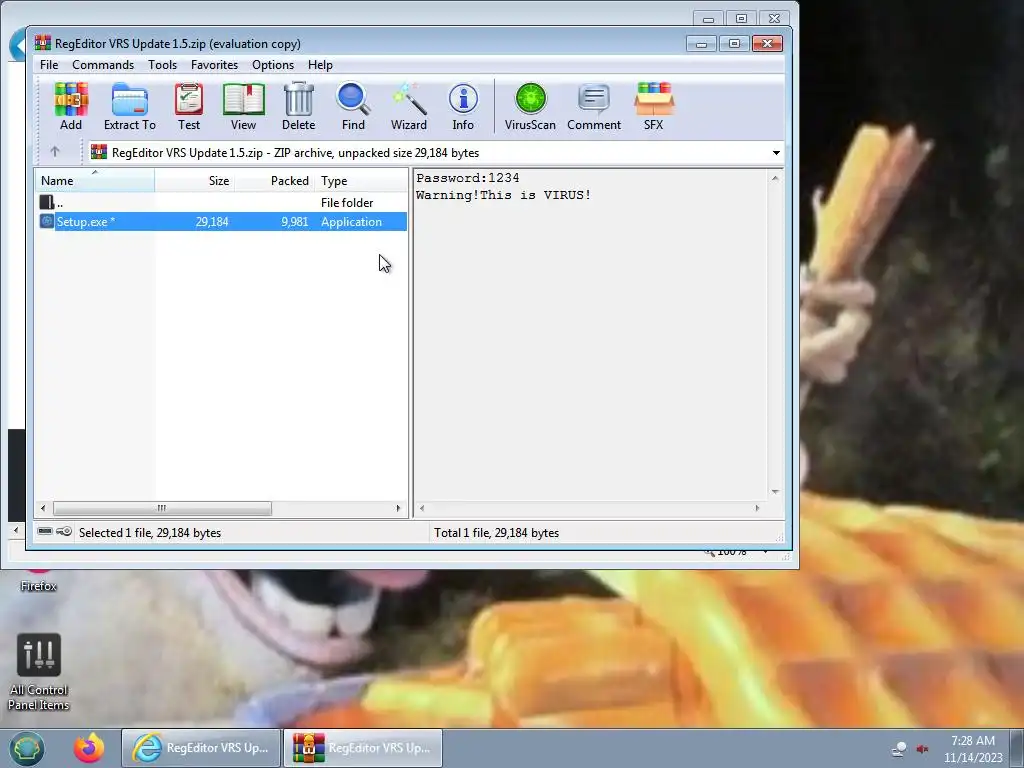Click the Add toolbar icon

pos(71,106)
